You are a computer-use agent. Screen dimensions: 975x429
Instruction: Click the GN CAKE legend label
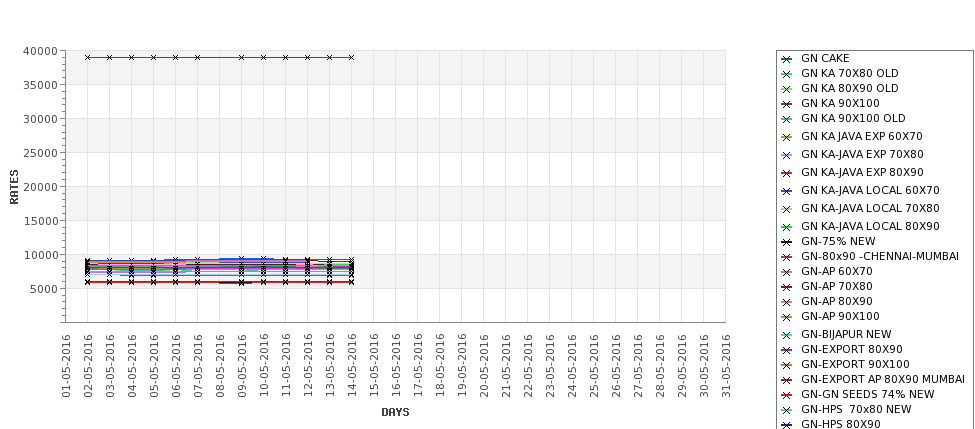point(825,58)
